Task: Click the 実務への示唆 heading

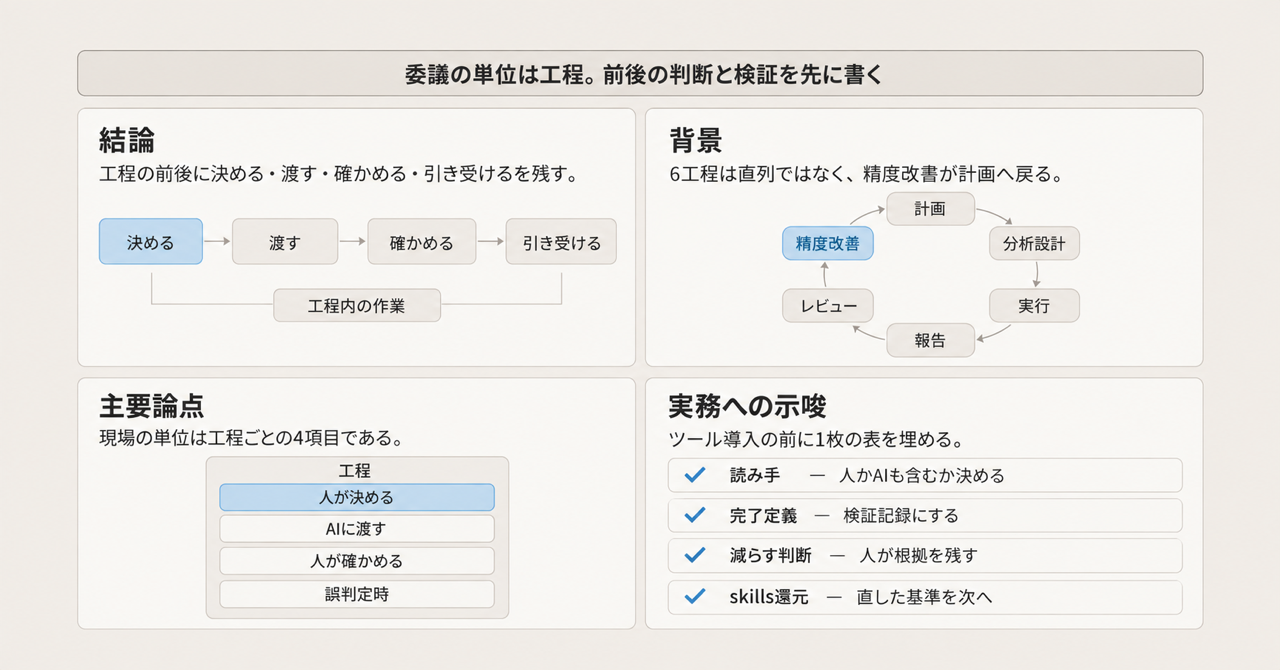Action: tap(747, 405)
